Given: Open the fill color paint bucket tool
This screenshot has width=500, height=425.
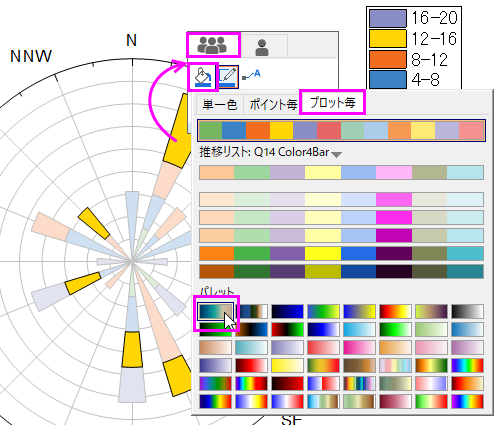Looking at the screenshot, I should point(203,77).
